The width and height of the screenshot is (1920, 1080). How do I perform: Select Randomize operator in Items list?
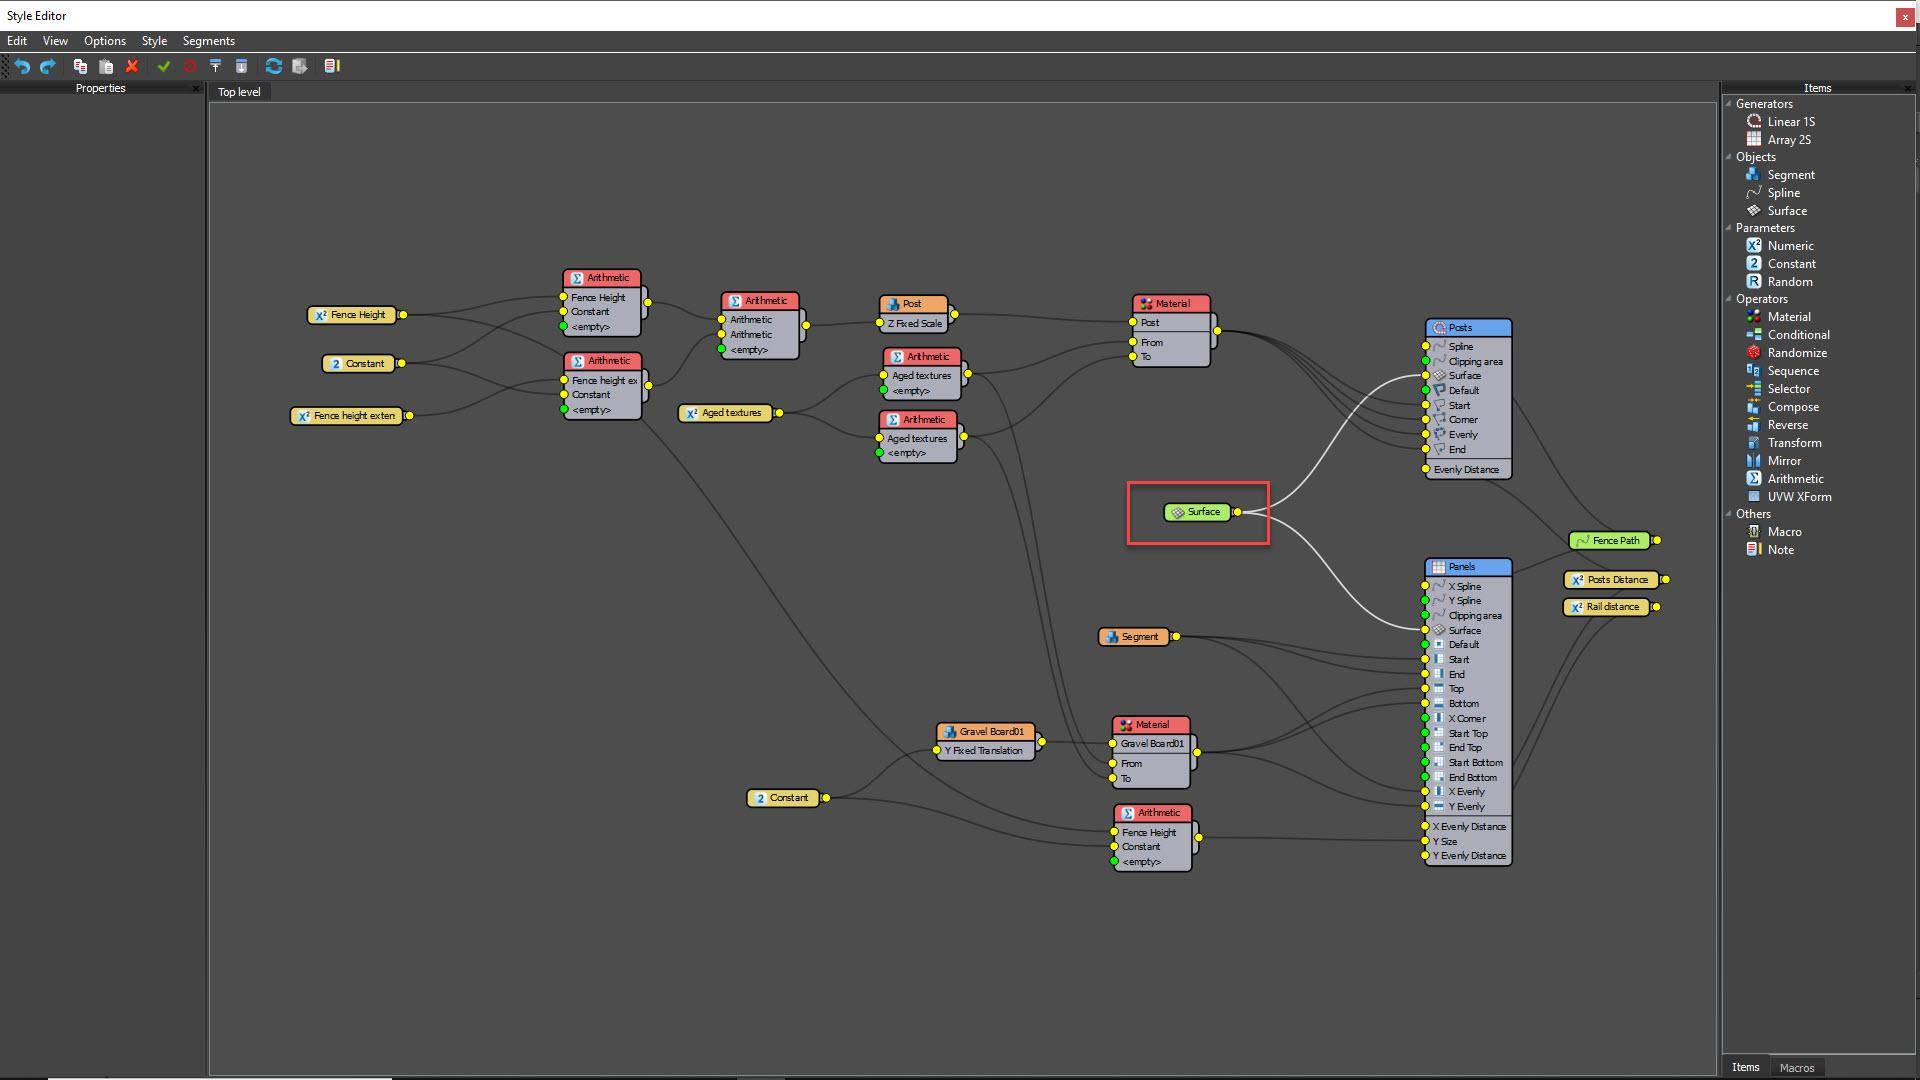tap(1796, 353)
